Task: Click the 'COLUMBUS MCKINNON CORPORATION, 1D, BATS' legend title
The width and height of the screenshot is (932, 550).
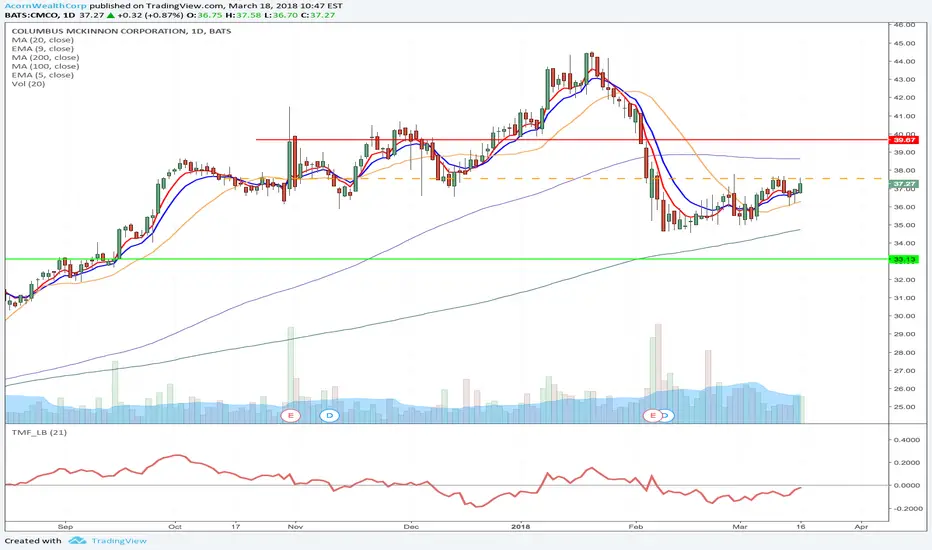Action: click(x=121, y=31)
